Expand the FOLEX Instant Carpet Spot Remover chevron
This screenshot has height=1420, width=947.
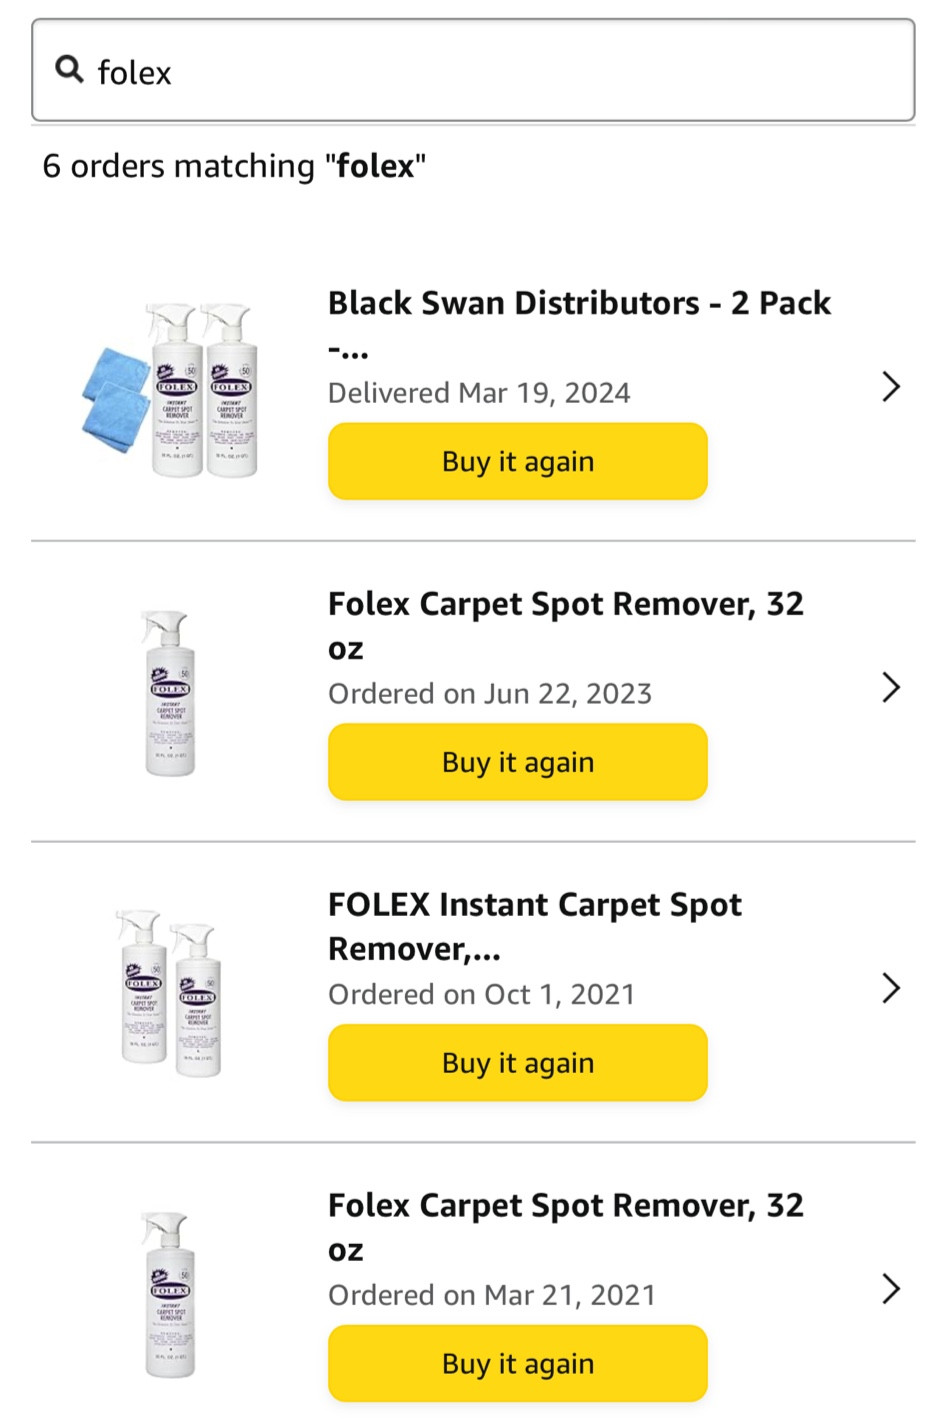pyautogui.click(x=891, y=988)
